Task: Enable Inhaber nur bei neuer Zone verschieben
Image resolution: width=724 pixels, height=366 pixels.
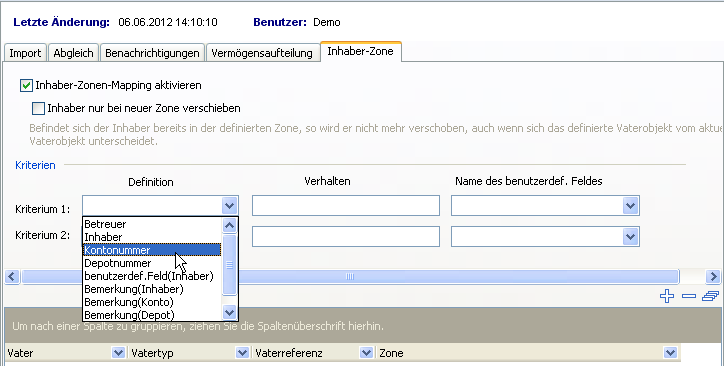Action: [38, 108]
